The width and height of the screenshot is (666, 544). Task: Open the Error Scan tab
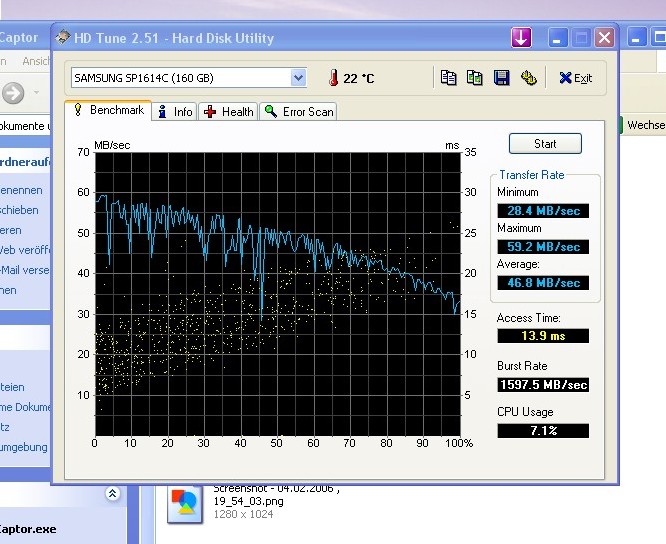tap(298, 112)
